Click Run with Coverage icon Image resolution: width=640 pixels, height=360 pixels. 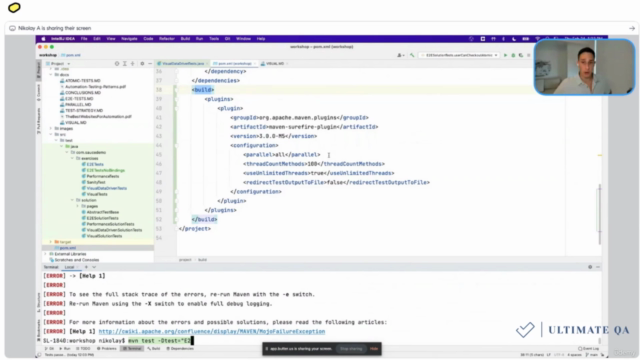[521, 55]
